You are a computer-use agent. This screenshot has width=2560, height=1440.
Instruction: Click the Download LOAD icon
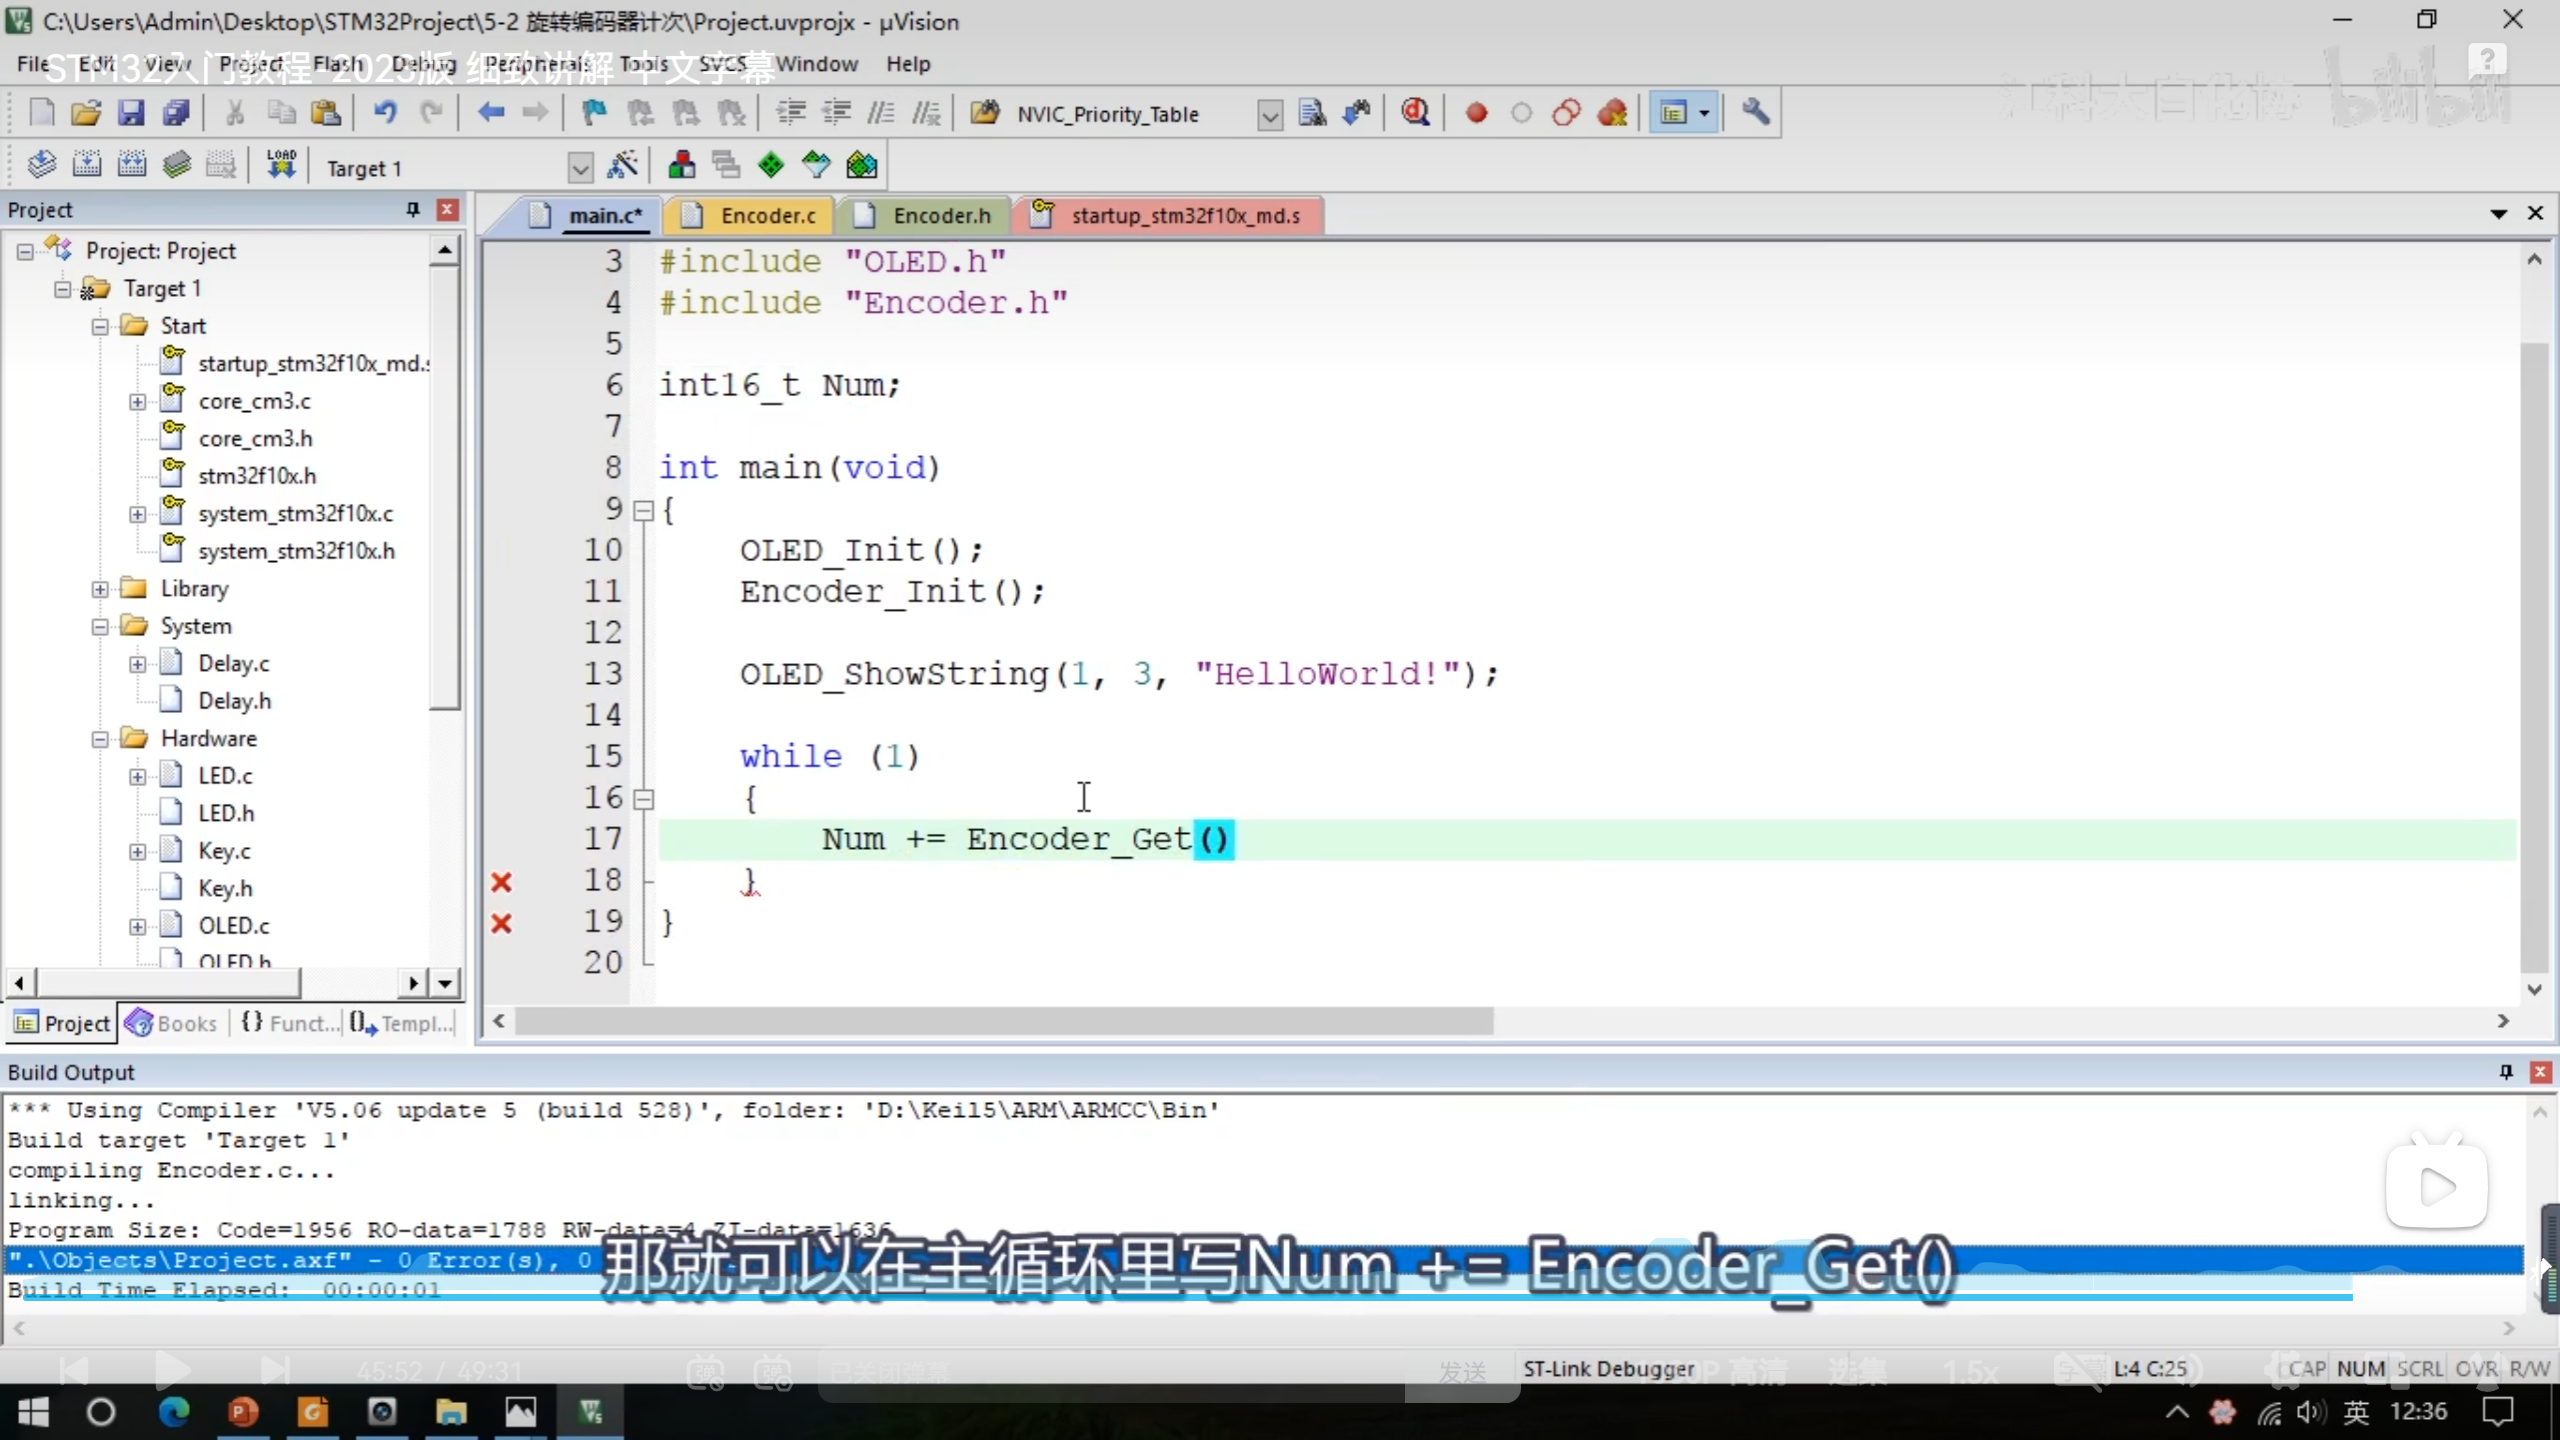pos(281,165)
